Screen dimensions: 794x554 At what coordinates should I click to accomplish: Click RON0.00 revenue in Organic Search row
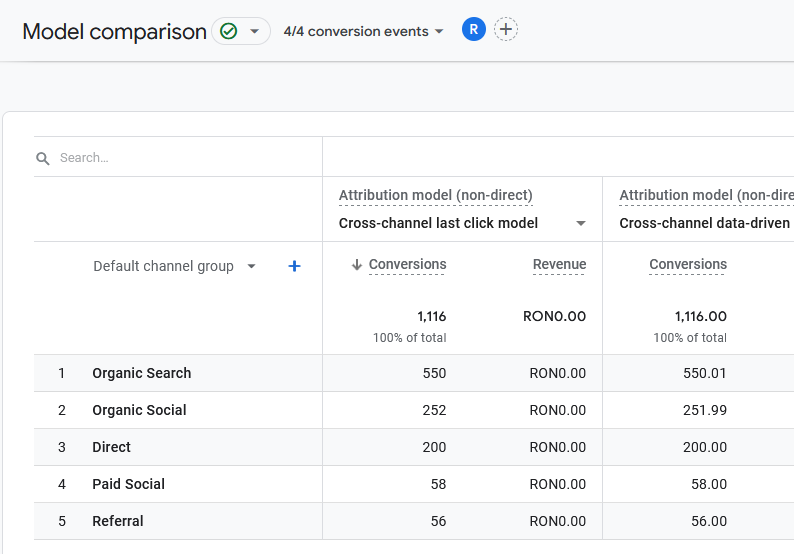coord(558,373)
